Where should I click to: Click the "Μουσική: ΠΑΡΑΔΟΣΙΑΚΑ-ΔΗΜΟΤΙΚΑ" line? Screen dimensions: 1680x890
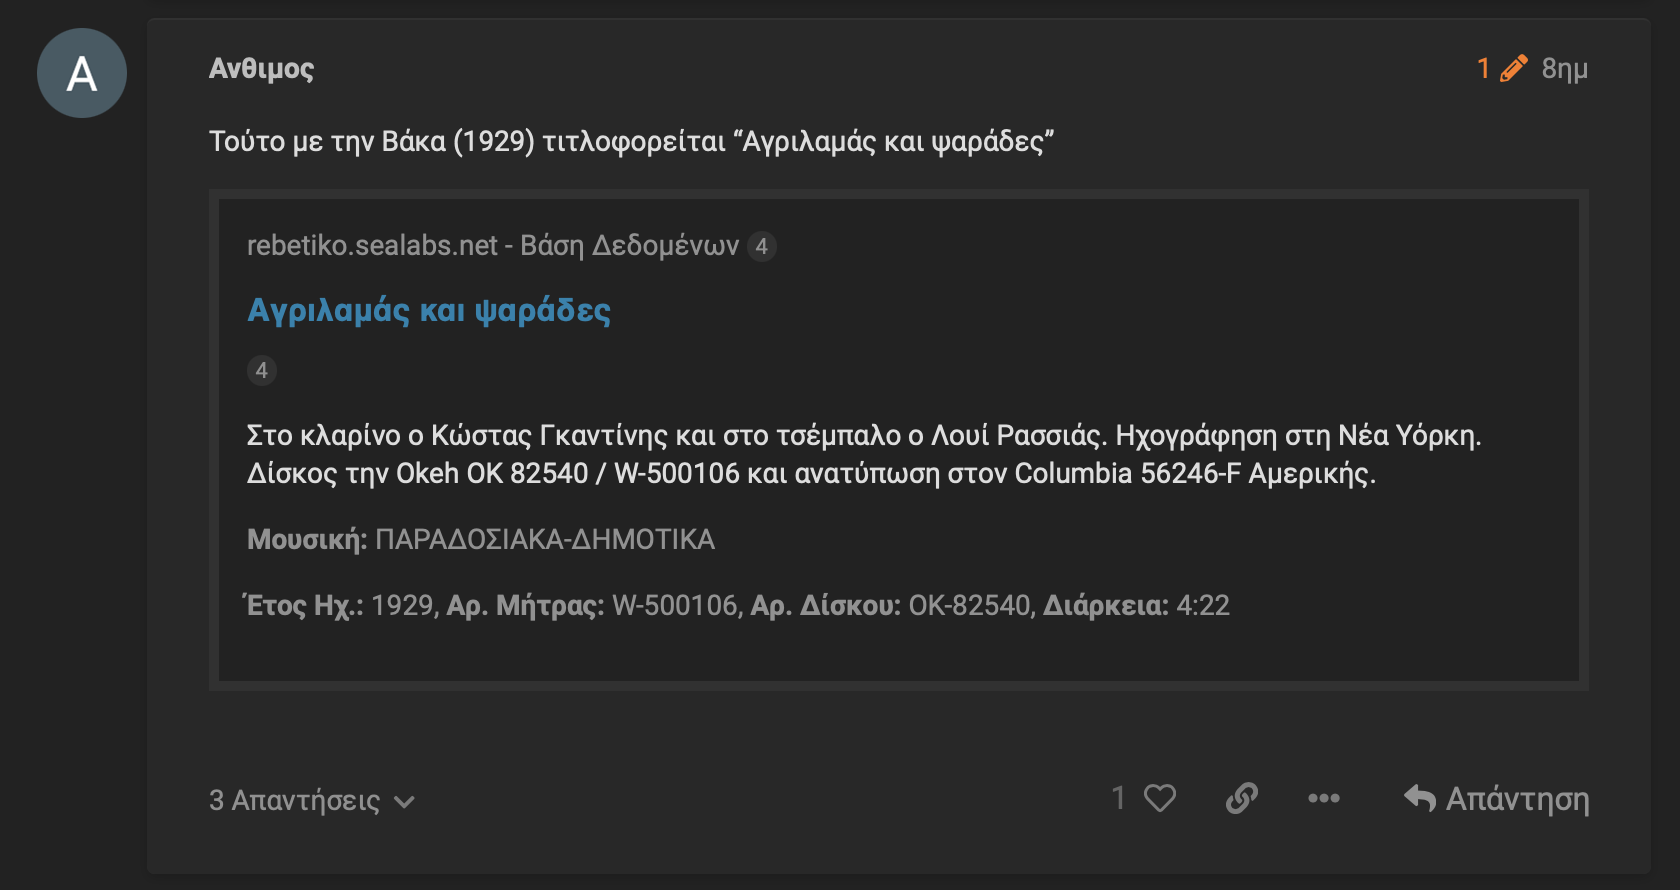tap(481, 540)
